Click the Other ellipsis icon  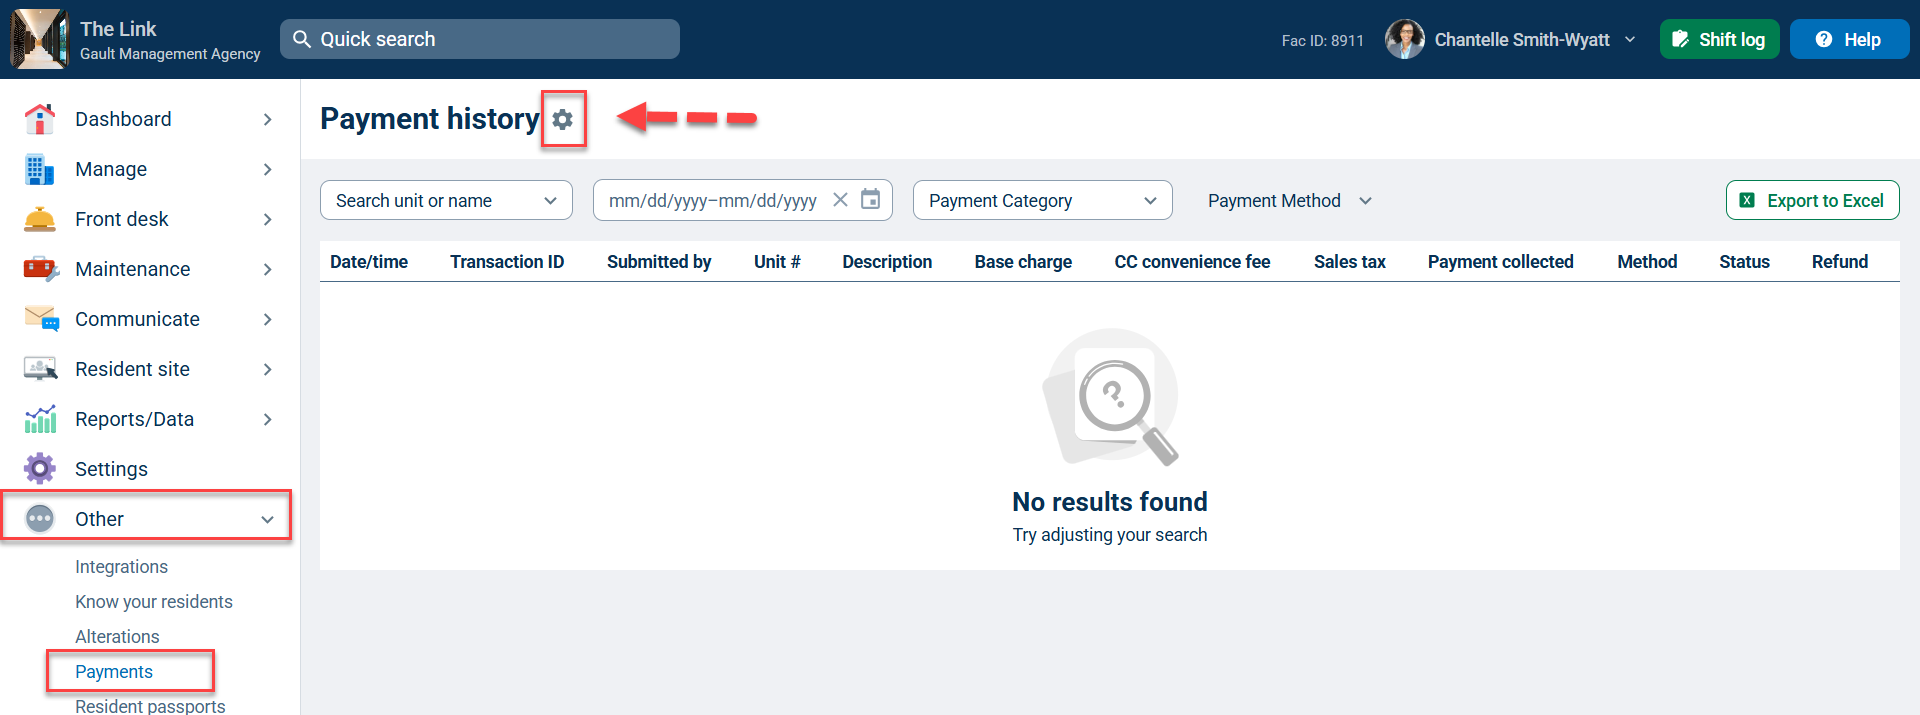click(x=40, y=519)
